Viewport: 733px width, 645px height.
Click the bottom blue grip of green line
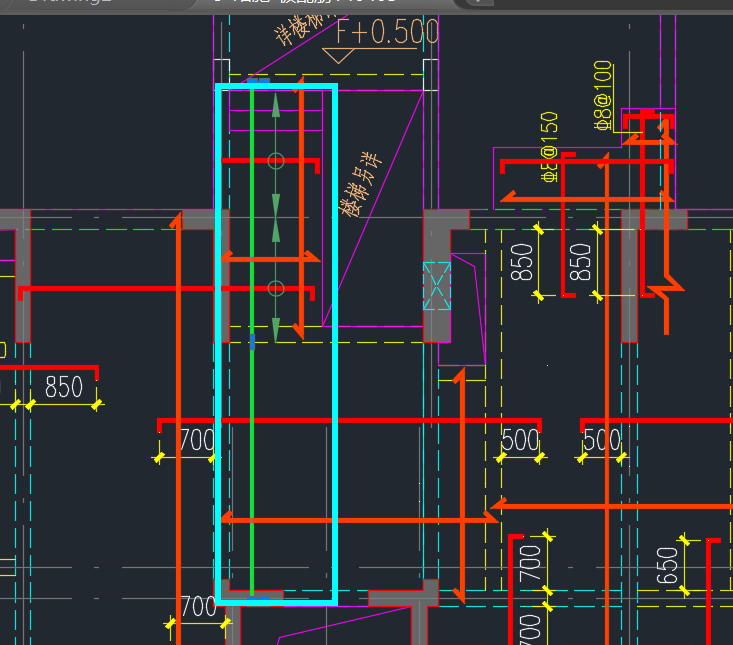click(x=258, y=598)
